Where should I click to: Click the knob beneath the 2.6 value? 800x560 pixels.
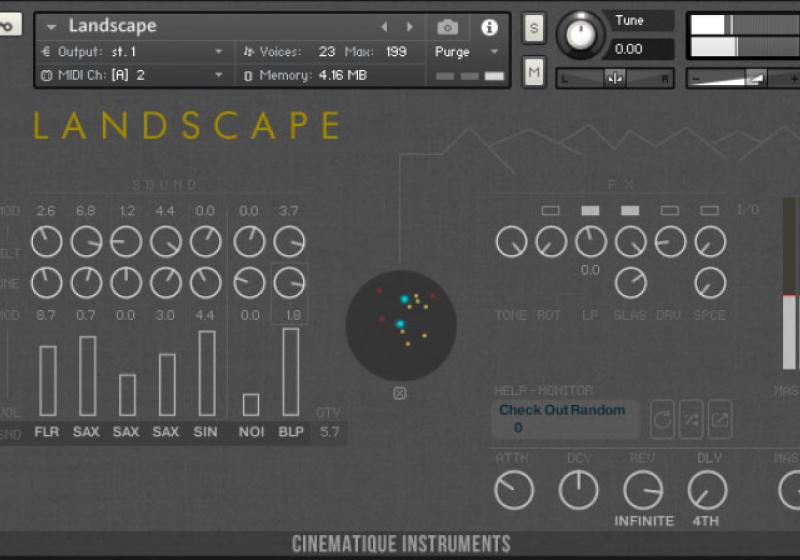pyautogui.click(x=46, y=242)
